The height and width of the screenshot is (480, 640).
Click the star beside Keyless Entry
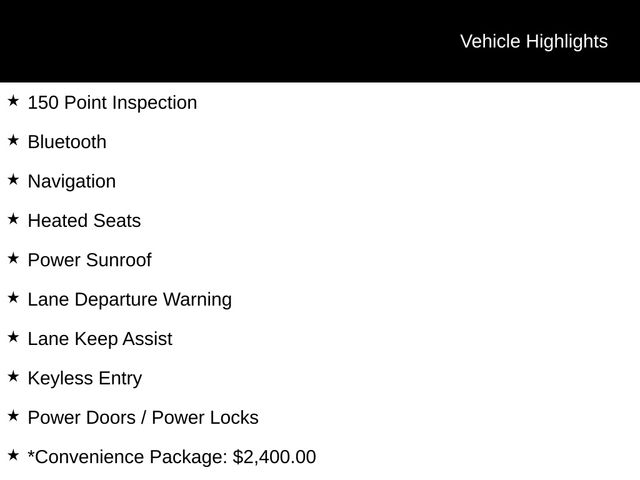13,377
